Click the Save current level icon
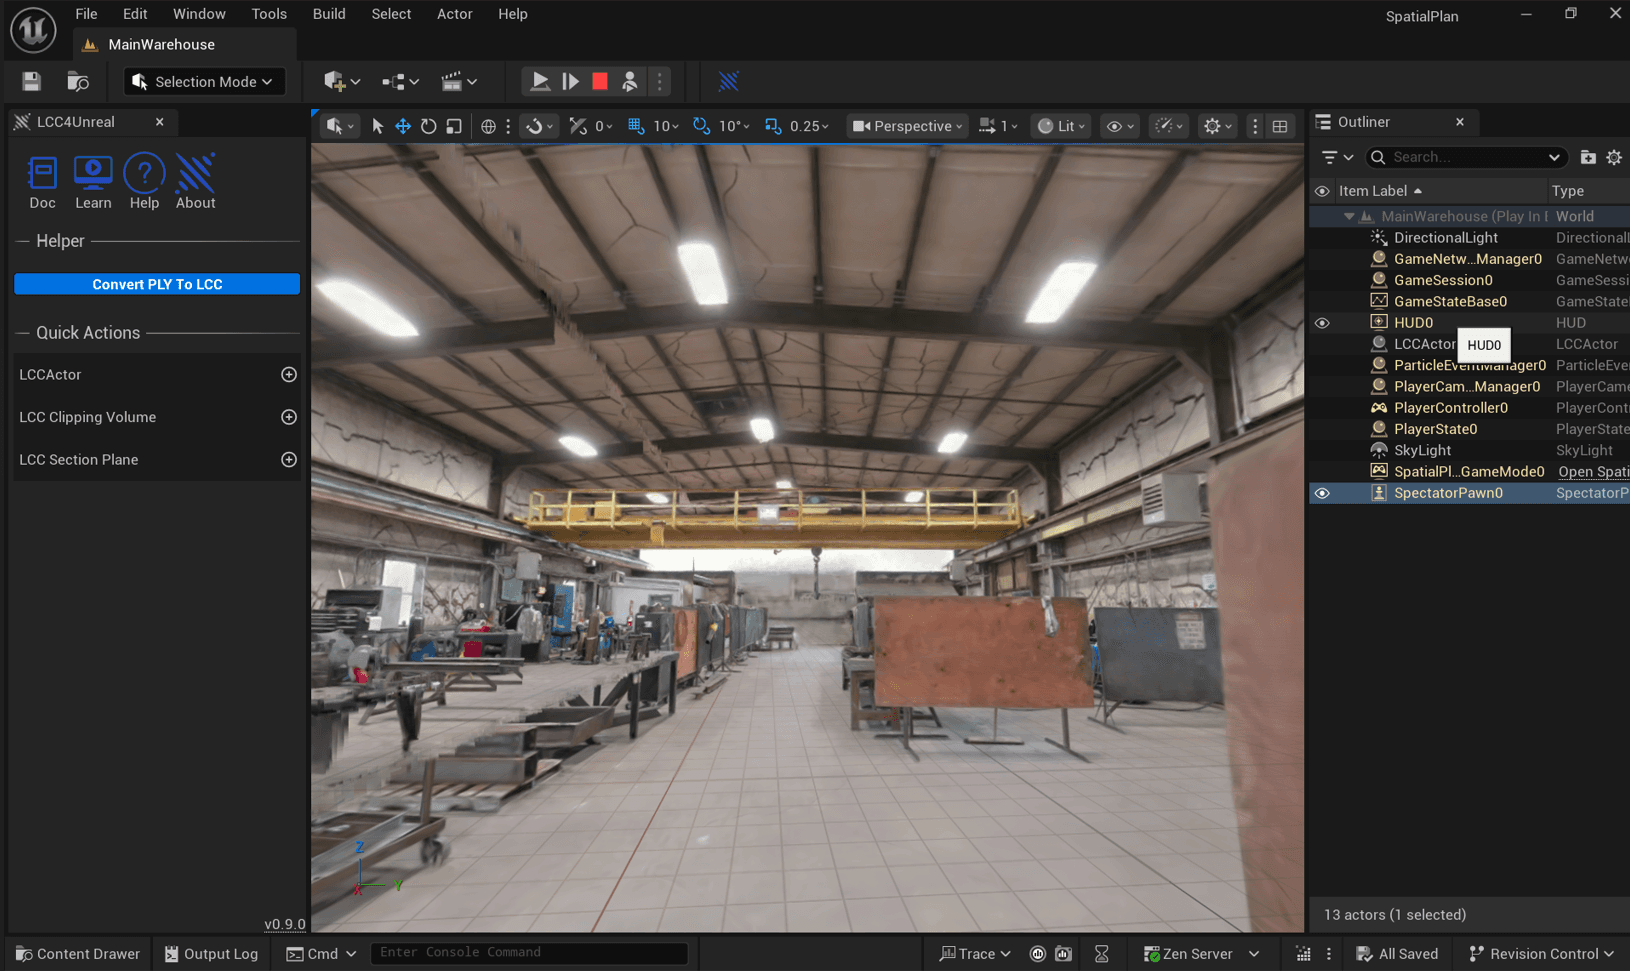This screenshot has height=971, width=1630. 32,81
